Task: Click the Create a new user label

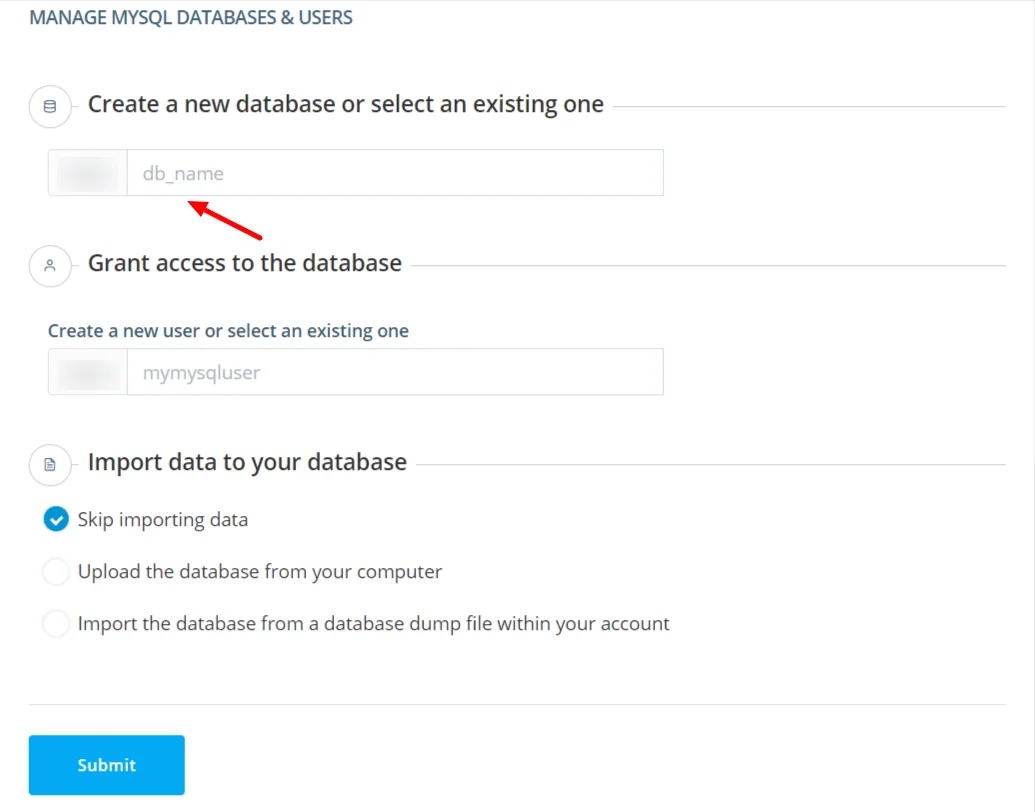Action: (228, 331)
